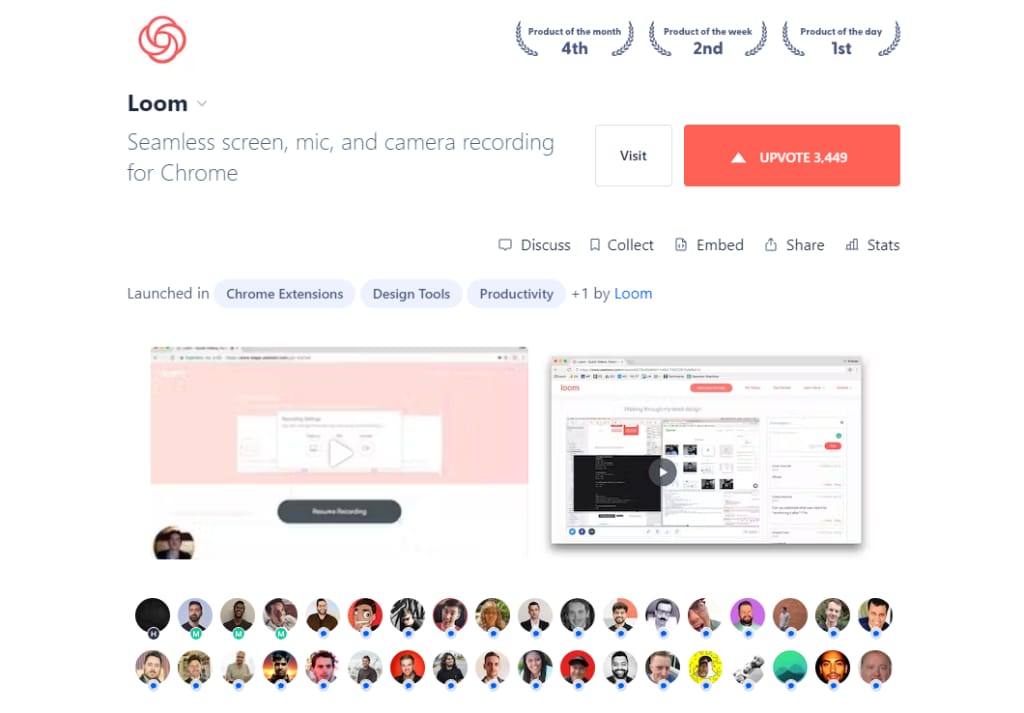Show the +1 additional topic
Image resolution: width=1024 pixels, height=713 pixels.
click(x=580, y=294)
